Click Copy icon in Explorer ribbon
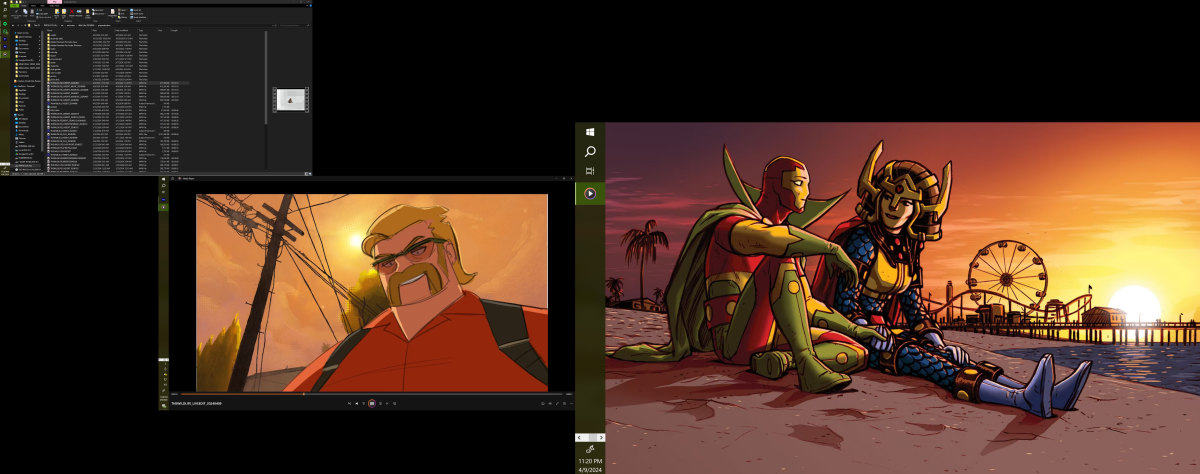The height and width of the screenshot is (474, 1200). pos(25,11)
